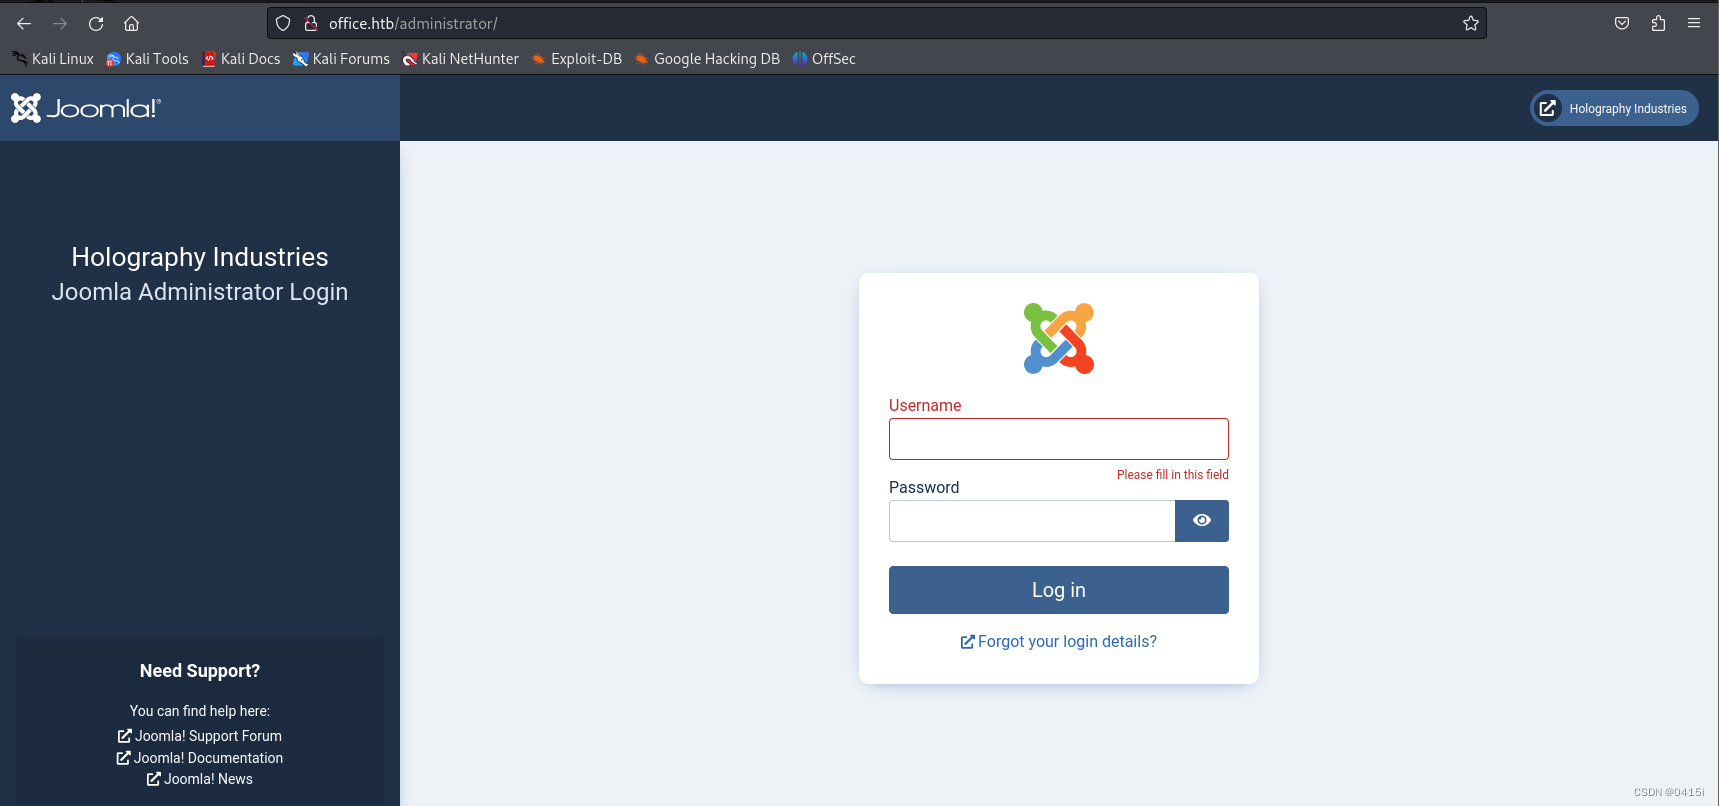The height and width of the screenshot is (806, 1719).
Task: Open Joomla! News link
Action: 200,779
